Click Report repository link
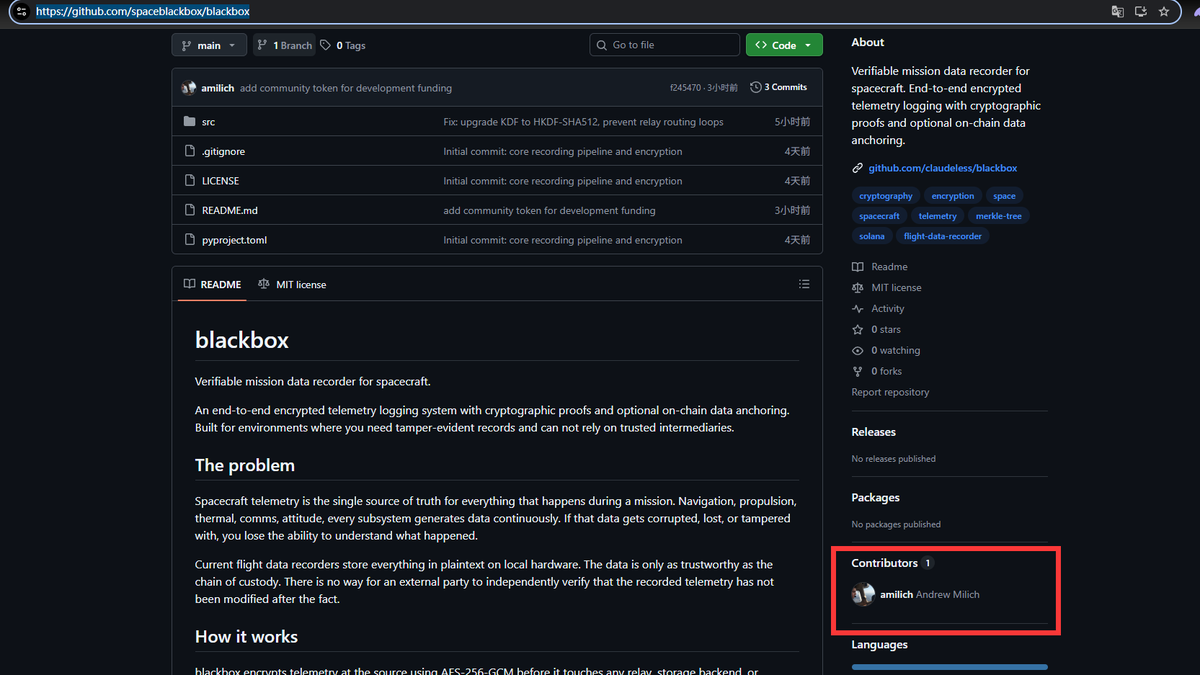Screen dimensions: 1200x675 pyautogui.click(x=890, y=392)
